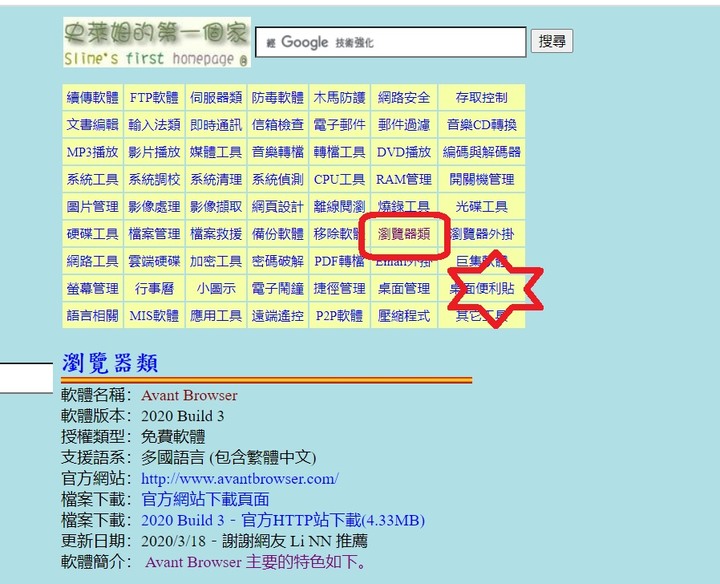This screenshot has height=584, width=720.
Task: Go to the 加密工具 category
Action: pyautogui.click(x=216, y=261)
